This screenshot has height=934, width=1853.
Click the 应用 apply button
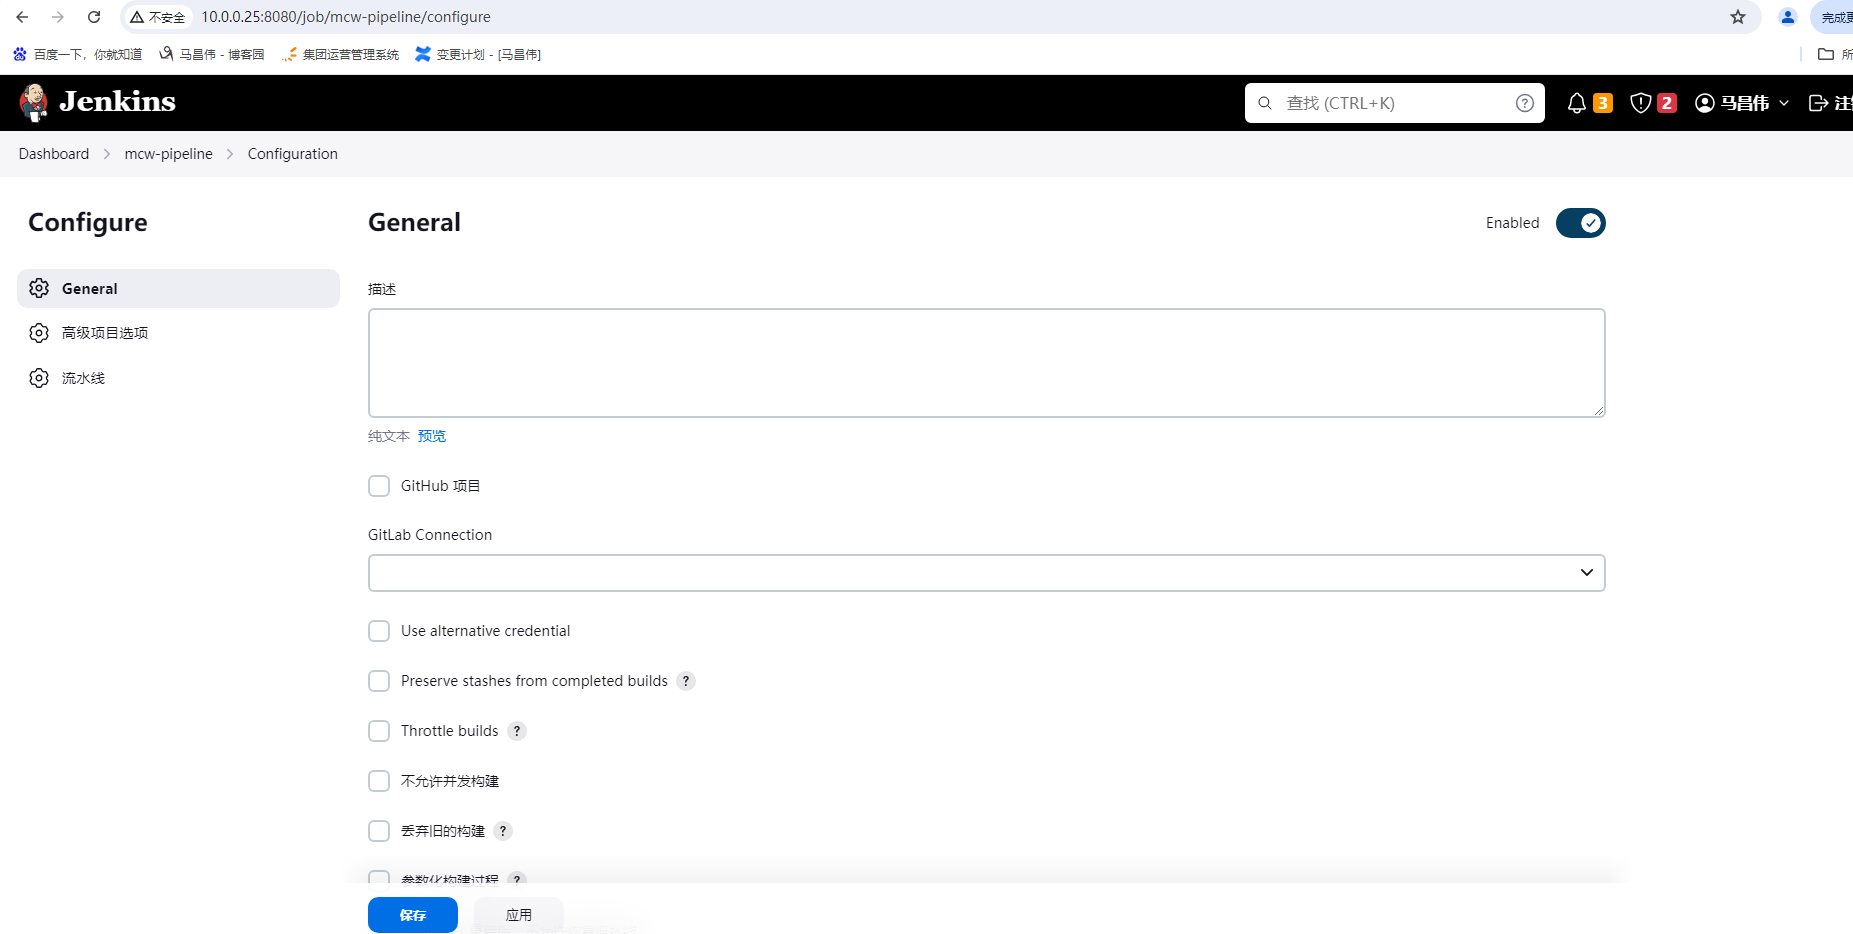(x=519, y=915)
